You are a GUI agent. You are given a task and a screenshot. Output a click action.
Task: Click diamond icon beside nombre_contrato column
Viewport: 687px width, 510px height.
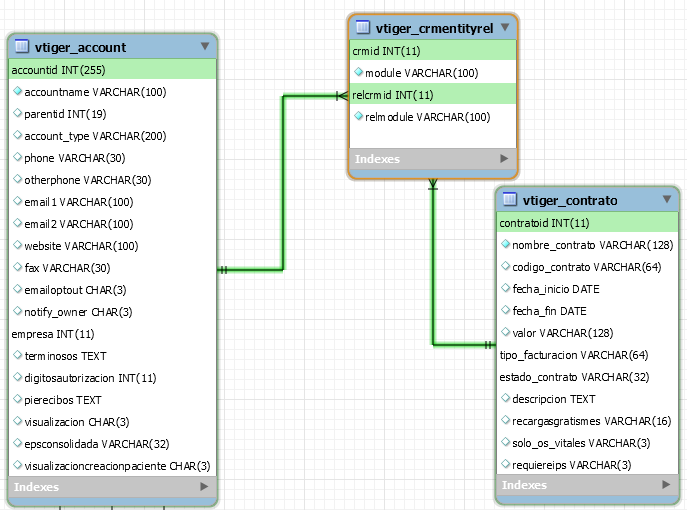point(506,244)
